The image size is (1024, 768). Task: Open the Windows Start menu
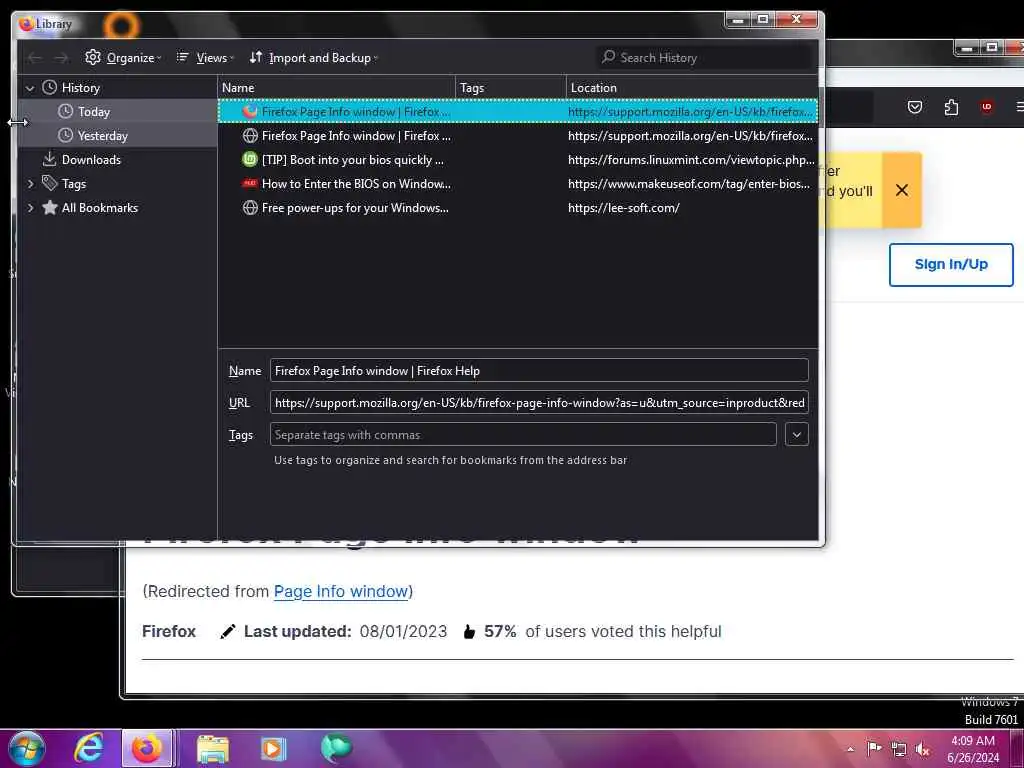coord(27,748)
